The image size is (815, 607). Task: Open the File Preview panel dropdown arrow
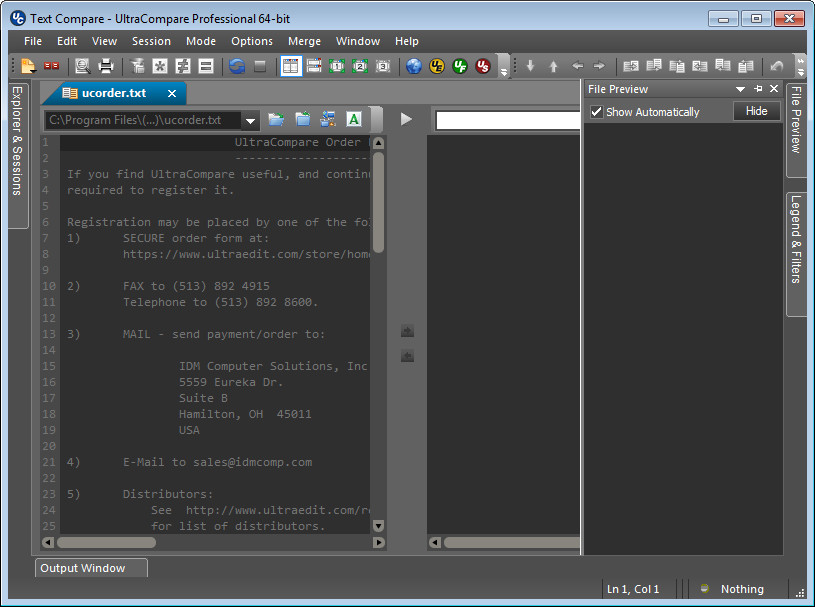[740, 89]
